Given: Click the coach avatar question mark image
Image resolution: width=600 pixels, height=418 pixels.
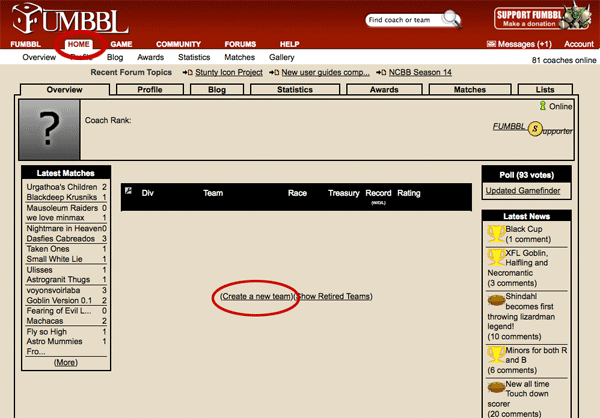Looking at the screenshot, I should tap(49, 130).
